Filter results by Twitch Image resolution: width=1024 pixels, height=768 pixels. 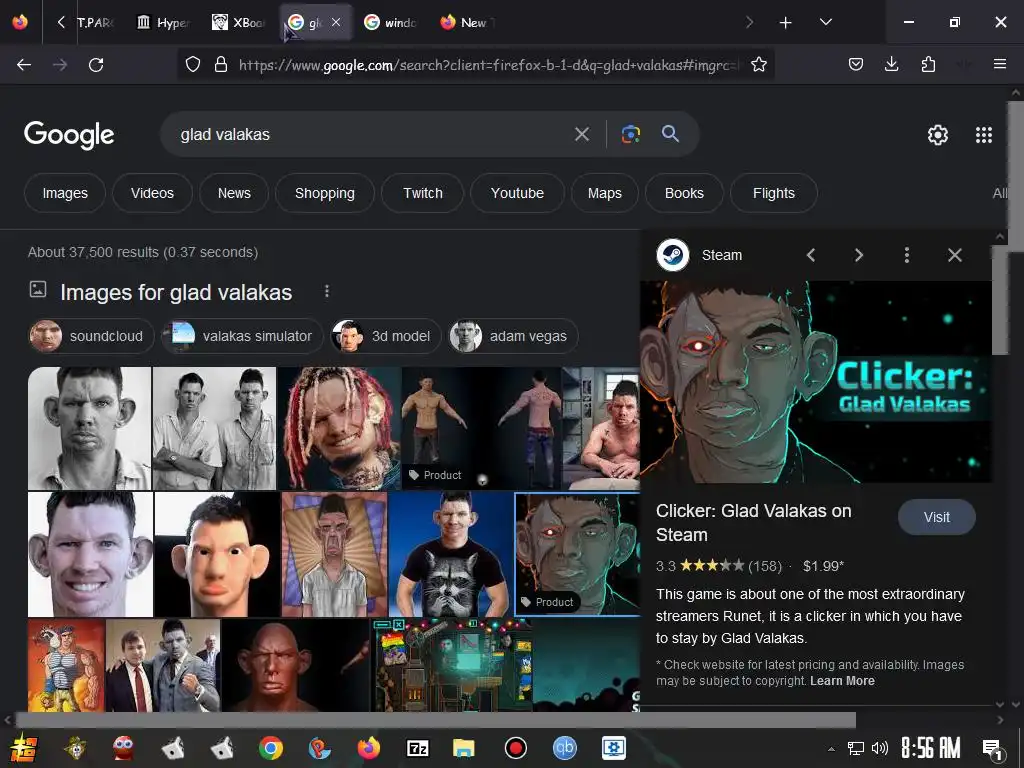[x=423, y=193]
